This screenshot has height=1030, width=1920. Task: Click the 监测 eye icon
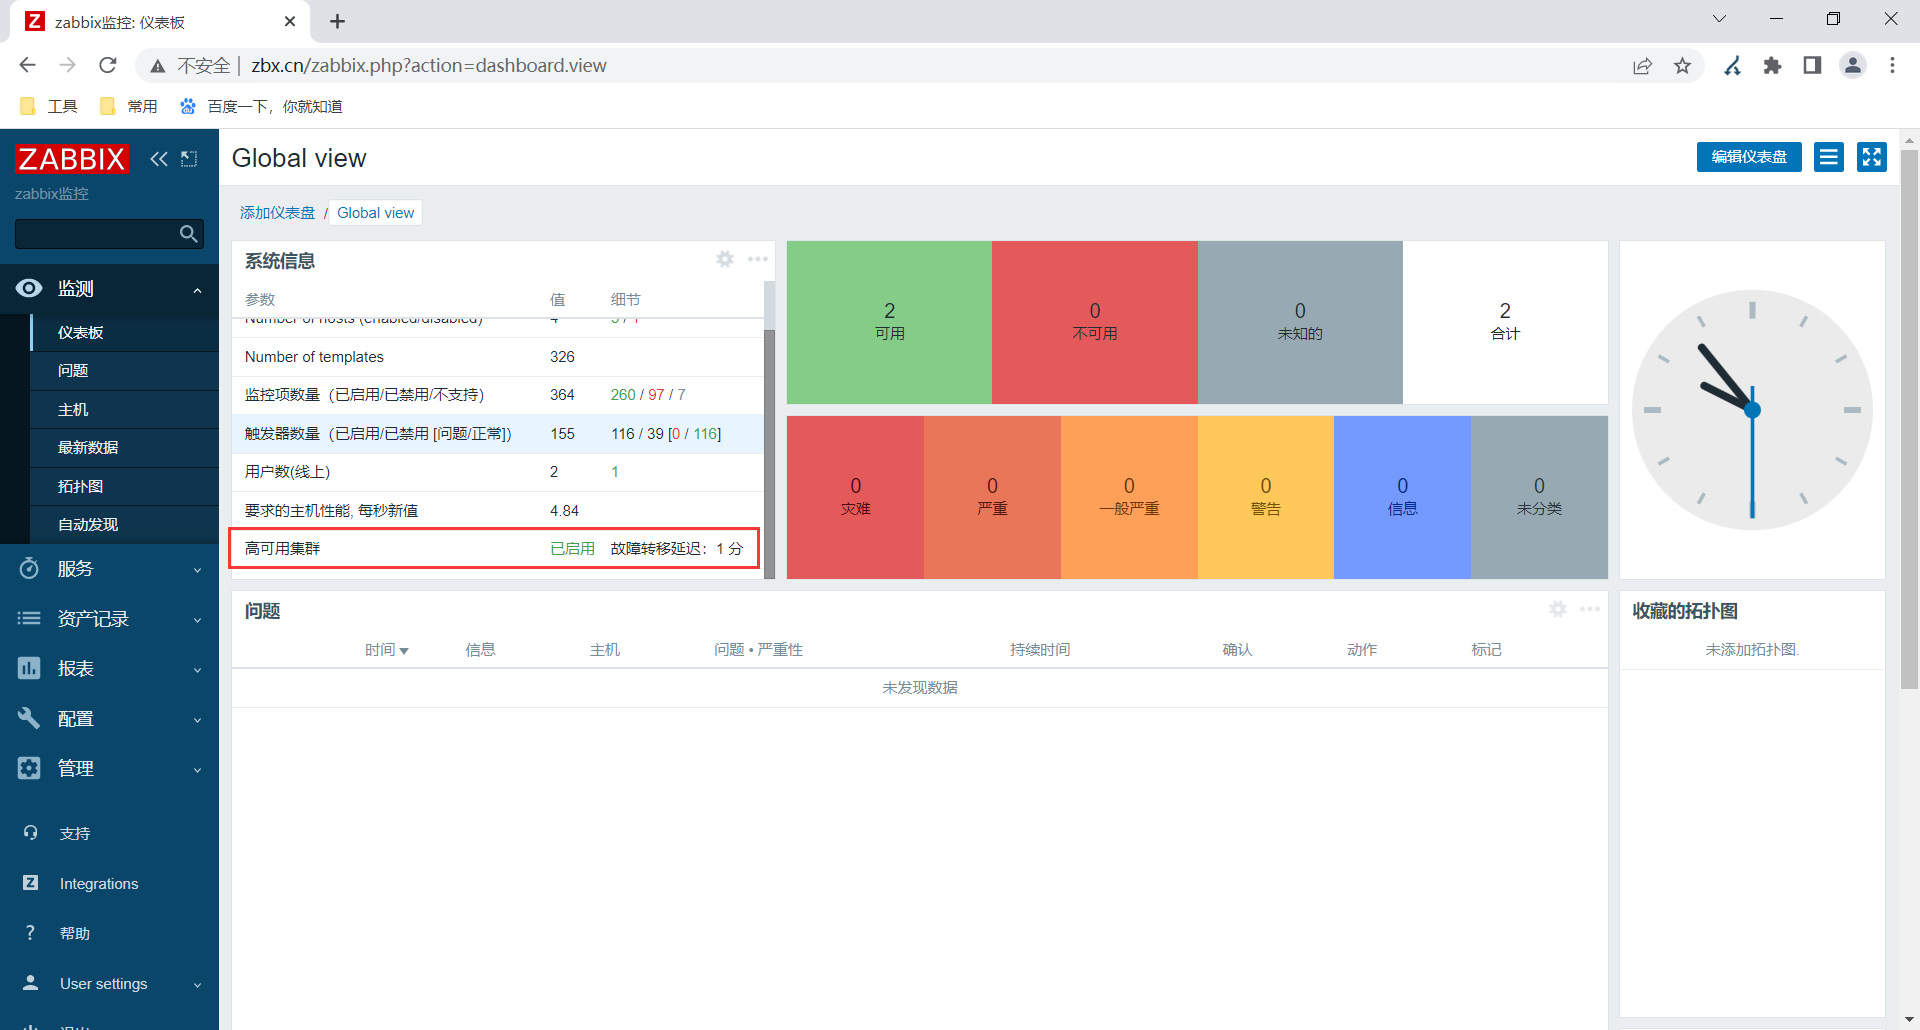click(29, 288)
